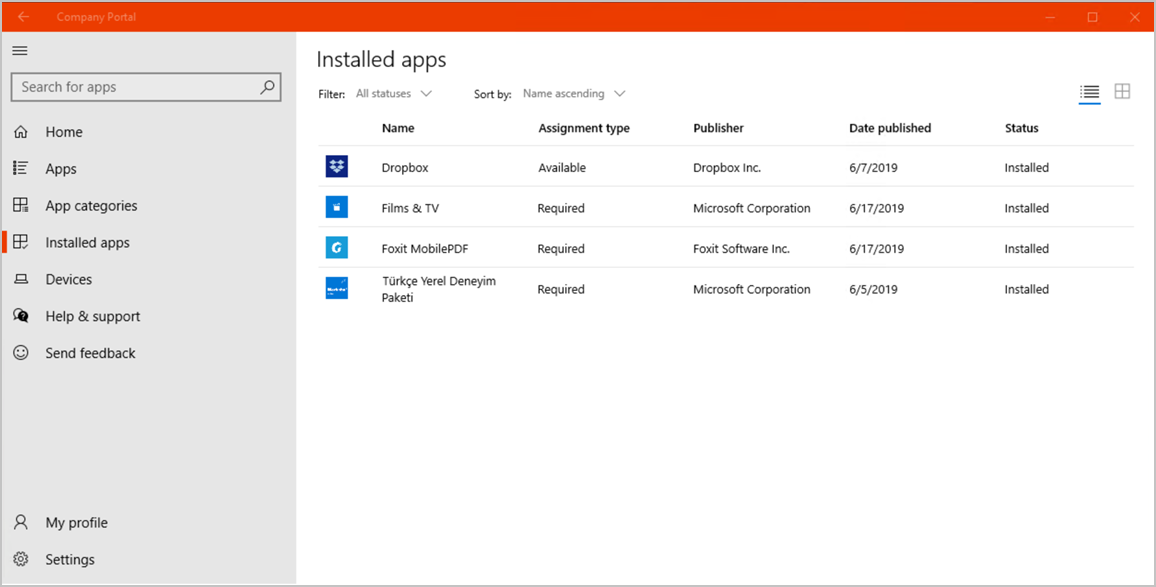Click the Dropbox app icon
The height and width of the screenshot is (587, 1156).
pyautogui.click(x=337, y=167)
